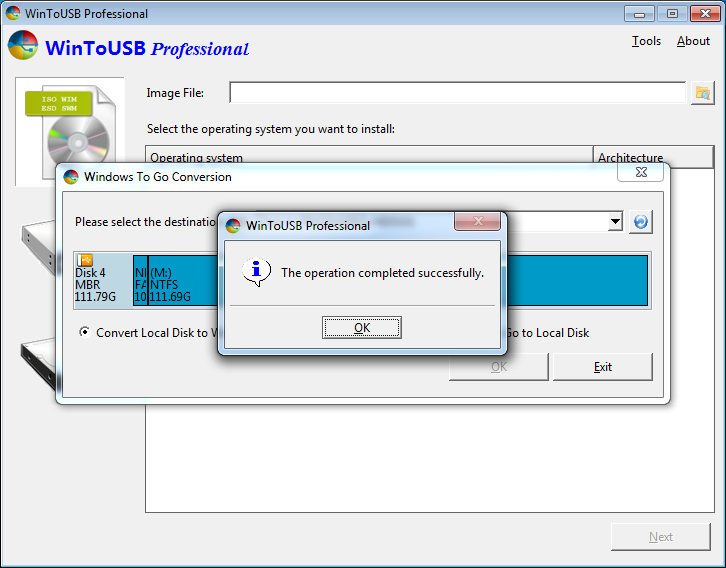Maximize the WinToUSB Professional main window
Image resolution: width=726 pixels, height=568 pixels.
pyautogui.click(x=672, y=14)
